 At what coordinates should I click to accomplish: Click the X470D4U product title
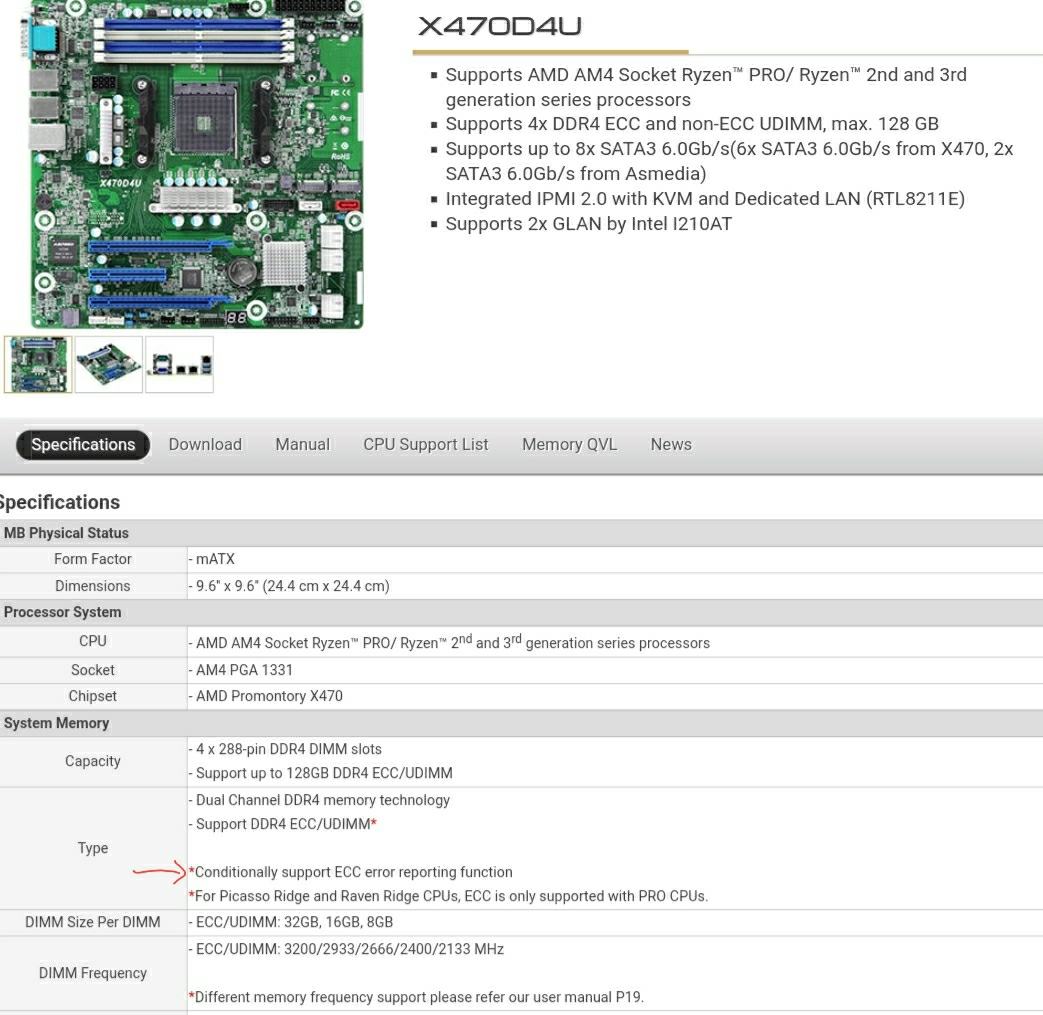[x=500, y=27]
